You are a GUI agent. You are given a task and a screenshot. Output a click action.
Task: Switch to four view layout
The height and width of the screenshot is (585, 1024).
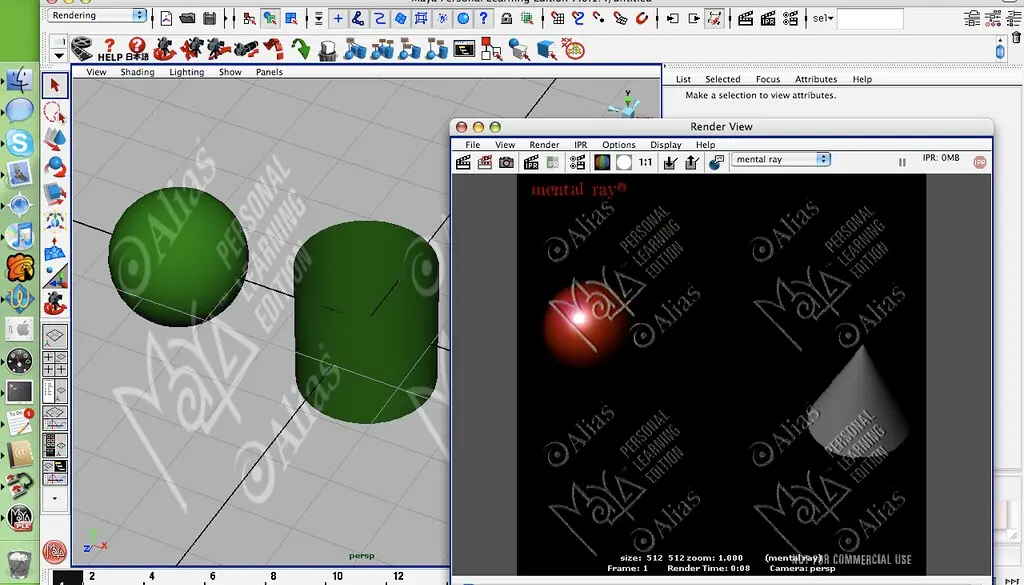tap(55, 364)
